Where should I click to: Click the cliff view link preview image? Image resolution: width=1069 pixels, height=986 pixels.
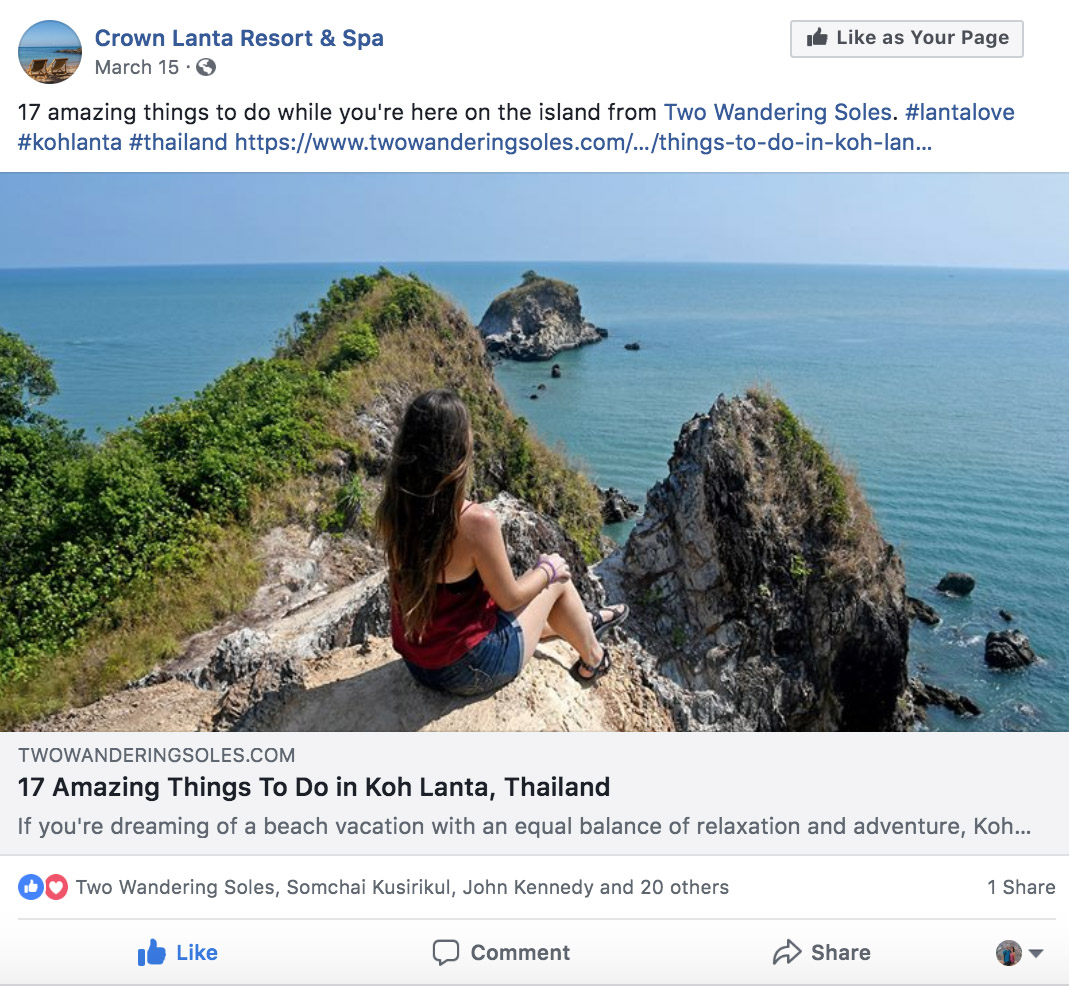[534, 452]
